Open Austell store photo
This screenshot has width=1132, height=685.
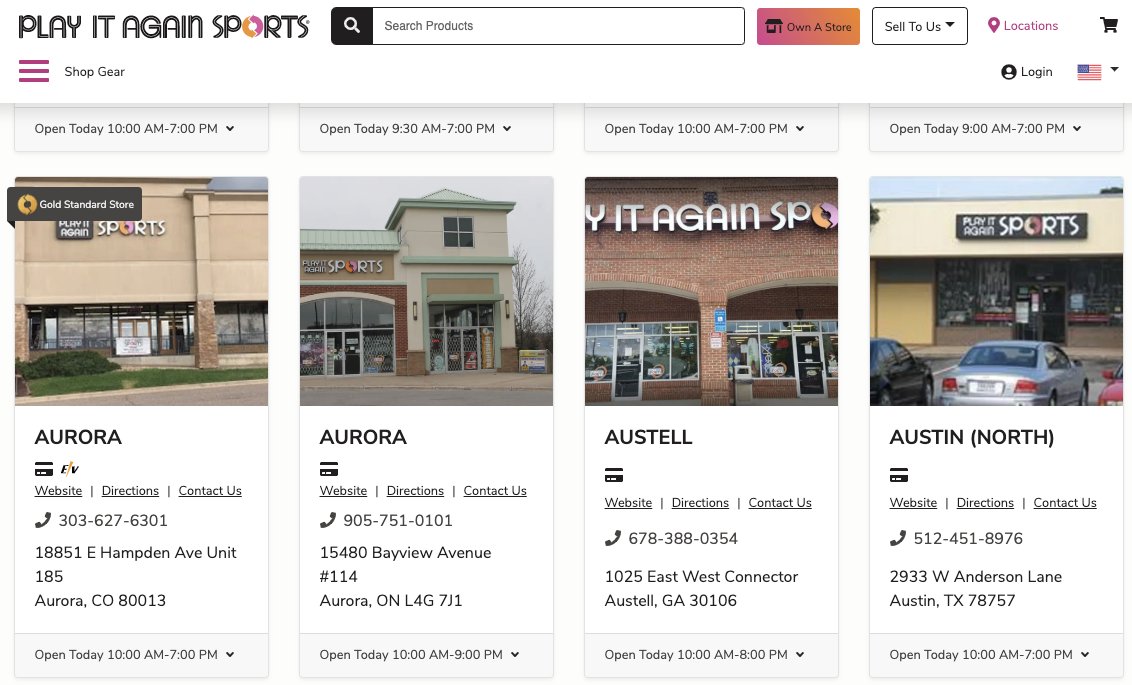click(711, 291)
